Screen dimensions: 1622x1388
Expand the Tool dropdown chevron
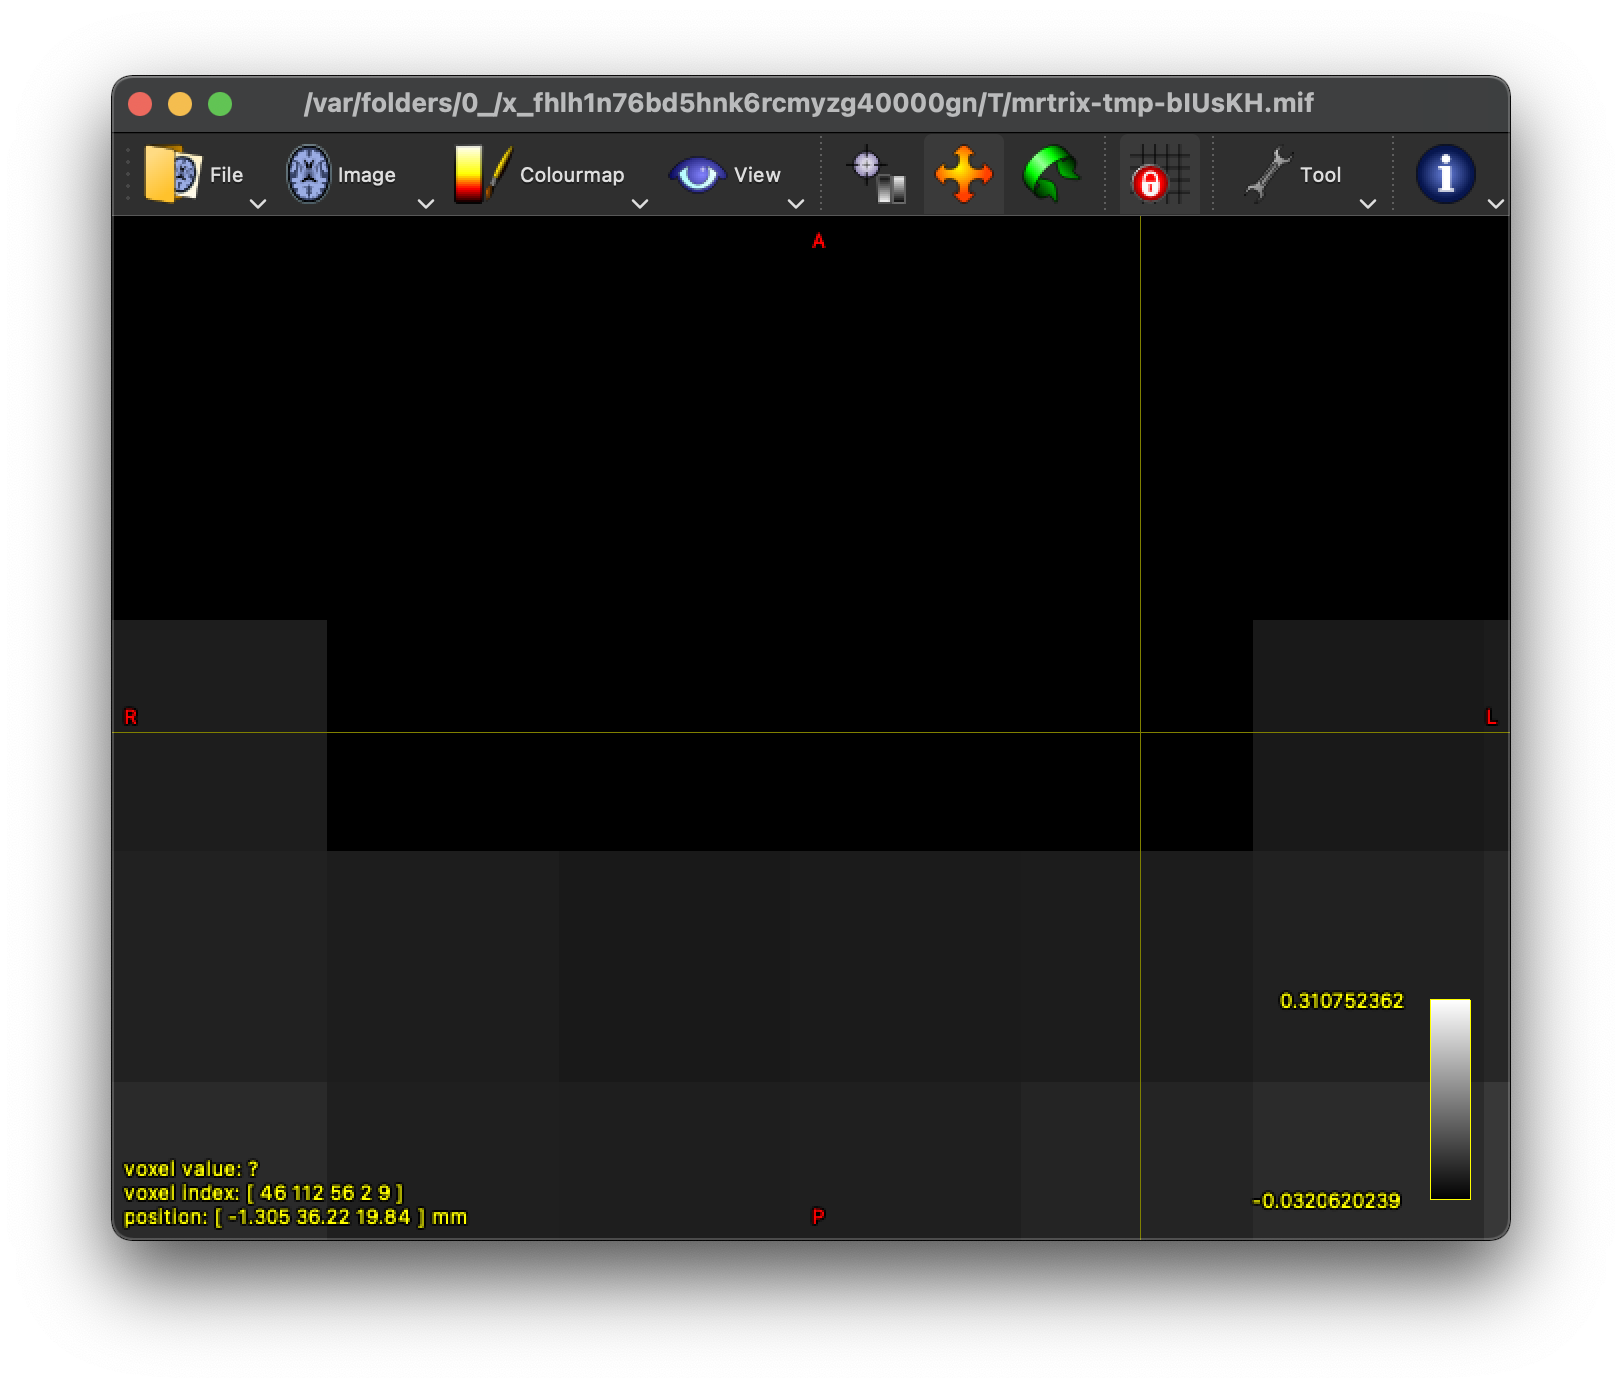(x=1370, y=203)
